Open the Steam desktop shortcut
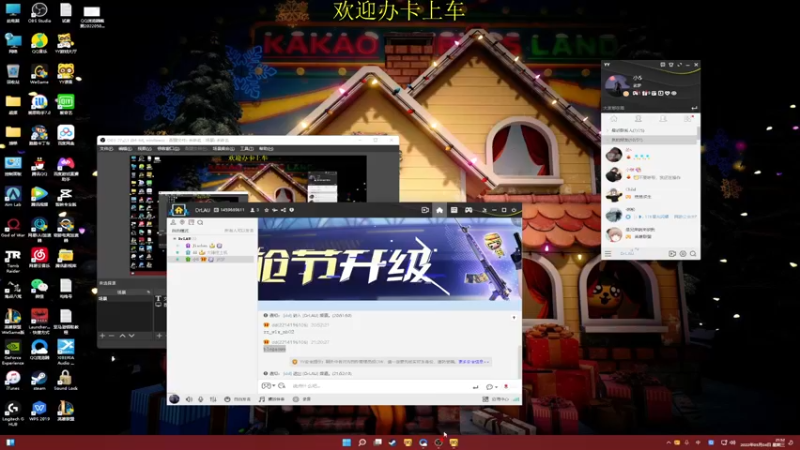 coord(39,380)
